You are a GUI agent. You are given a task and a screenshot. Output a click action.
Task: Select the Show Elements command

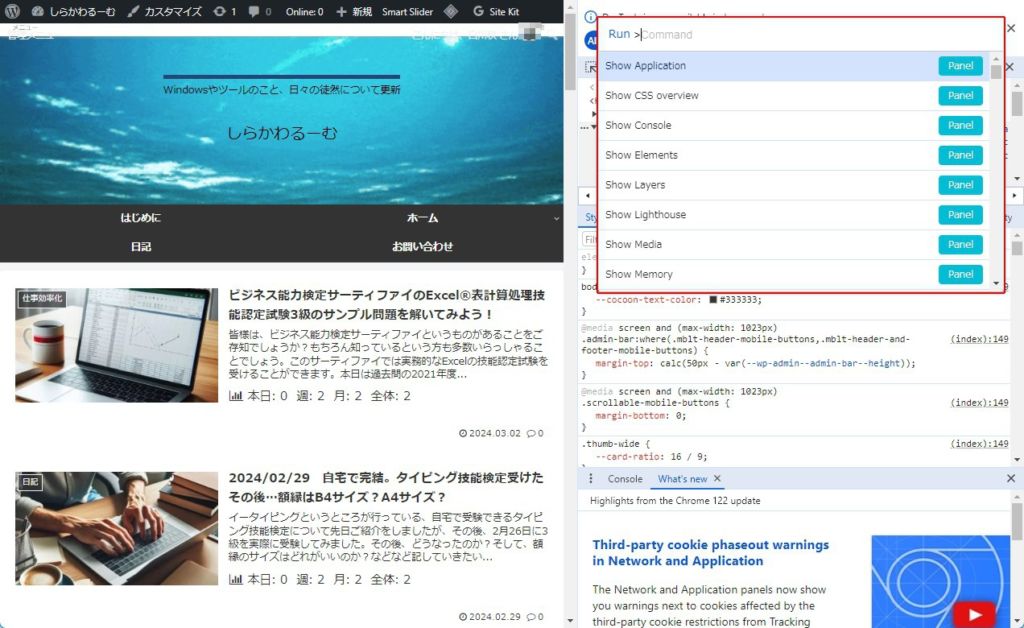(x=793, y=155)
